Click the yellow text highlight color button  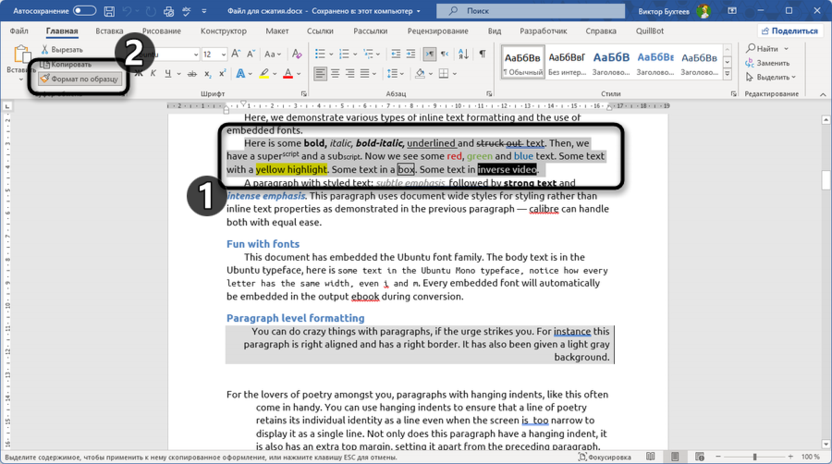click(265, 74)
